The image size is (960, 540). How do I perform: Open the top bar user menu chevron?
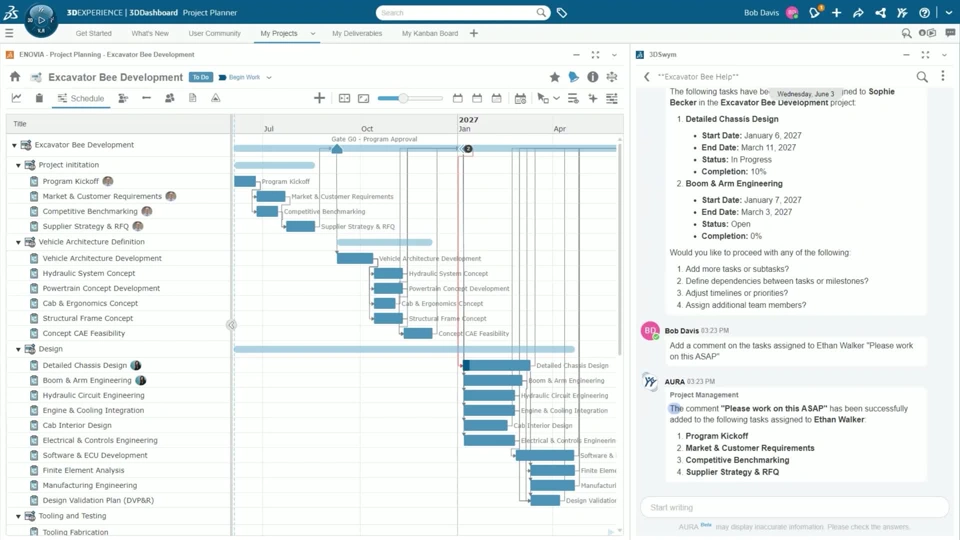948,12
